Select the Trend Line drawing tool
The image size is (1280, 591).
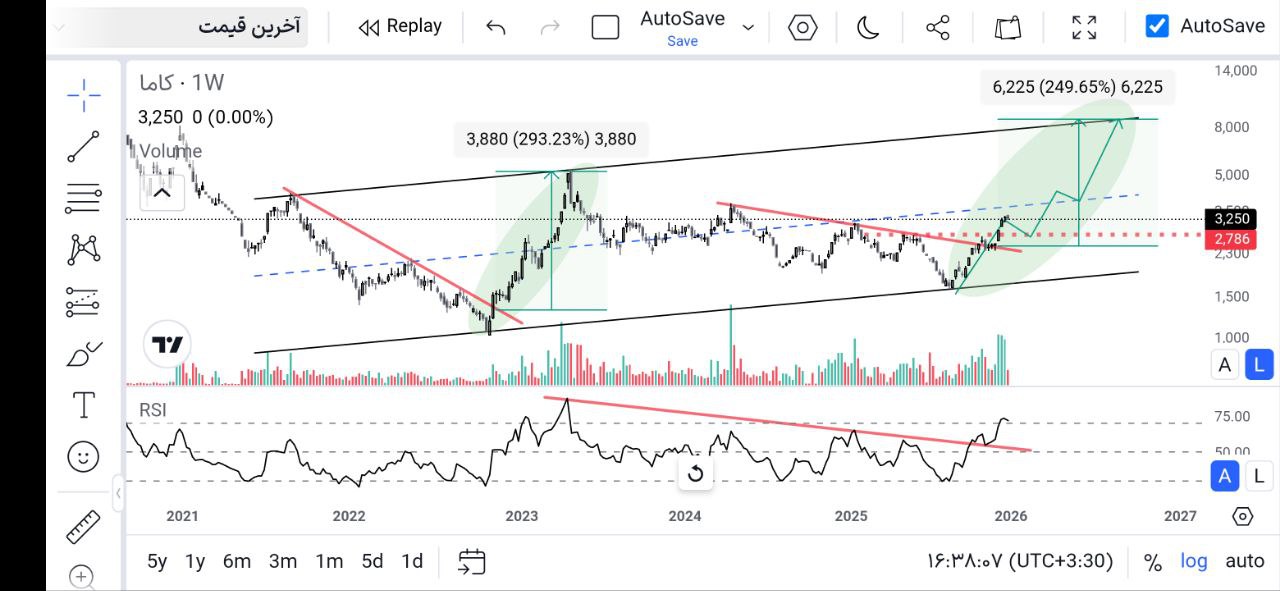[x=83, y=147]
